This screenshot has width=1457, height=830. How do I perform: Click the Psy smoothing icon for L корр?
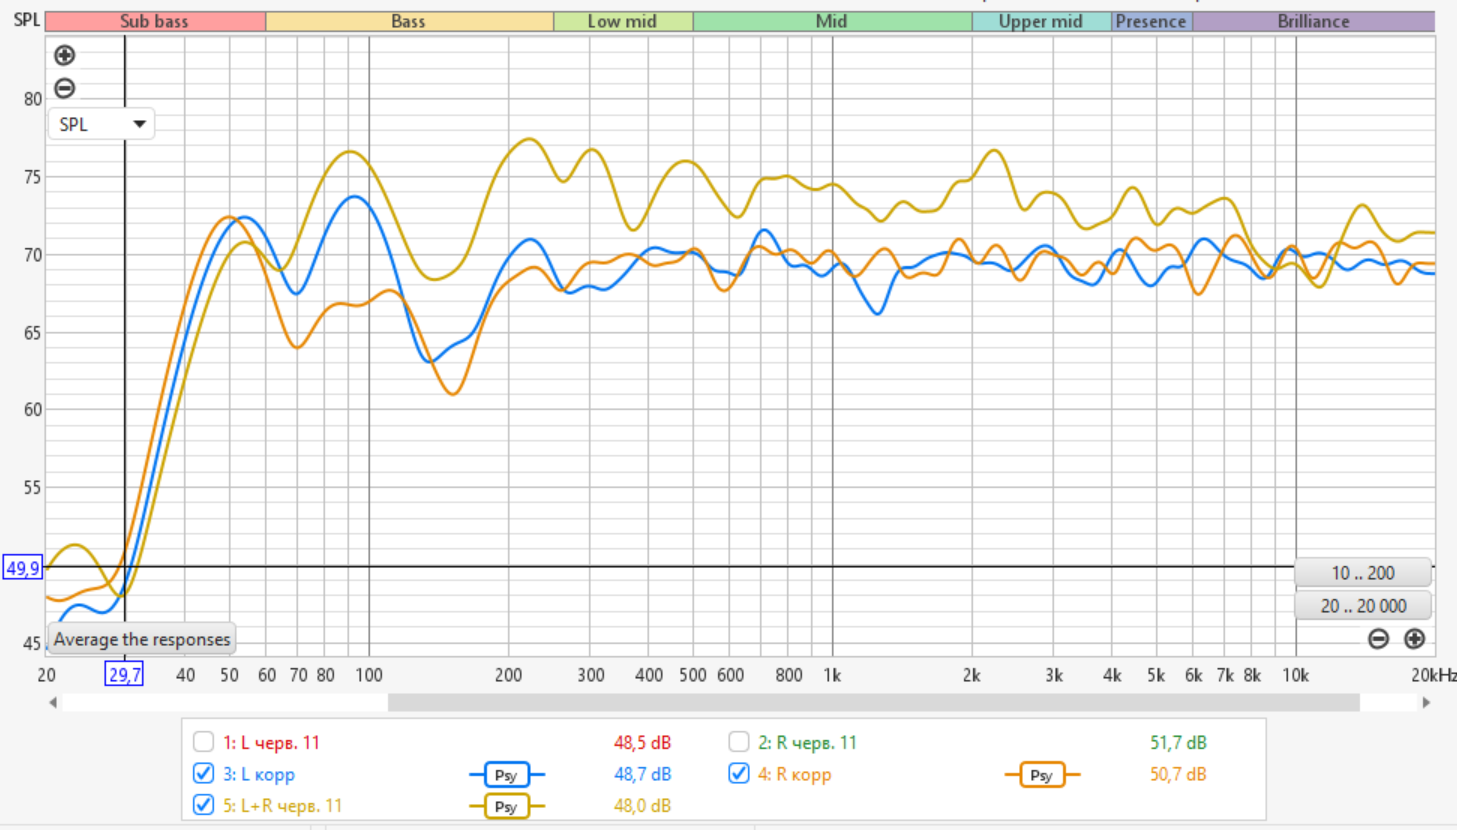tap(506, 775)
